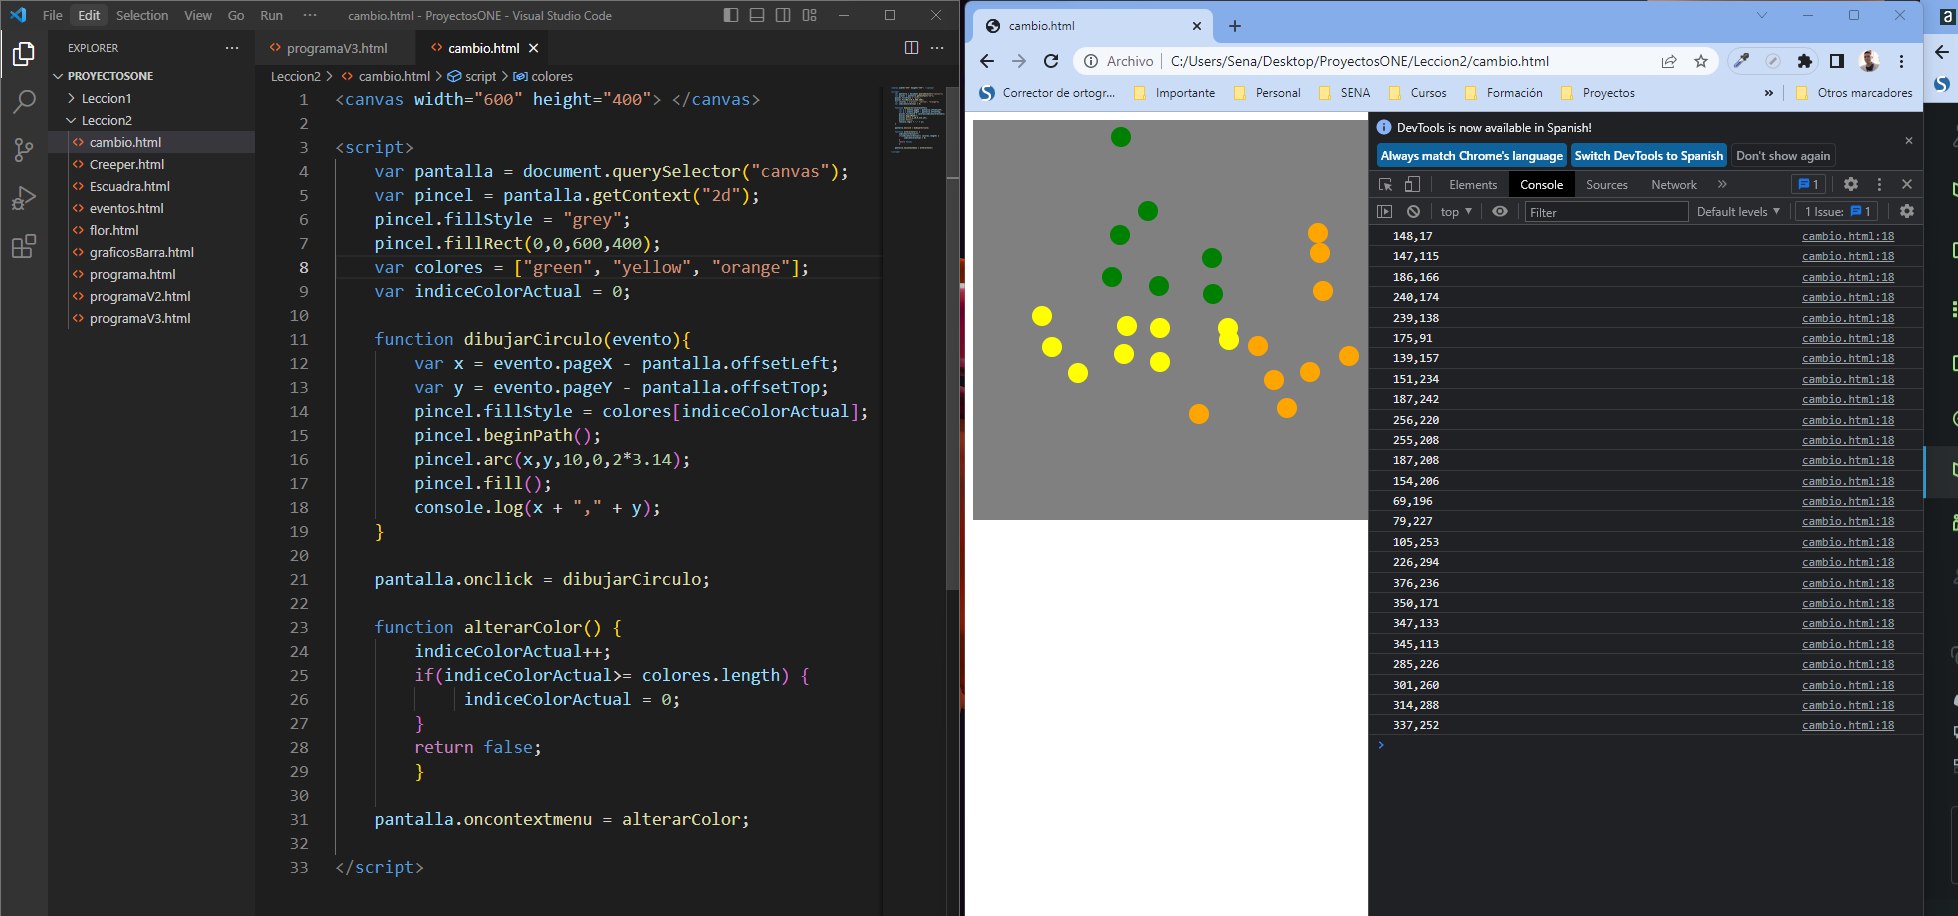Split the VS Code editor right
The height and width of the screenshot is (916, 1958).
pos(911,48)
